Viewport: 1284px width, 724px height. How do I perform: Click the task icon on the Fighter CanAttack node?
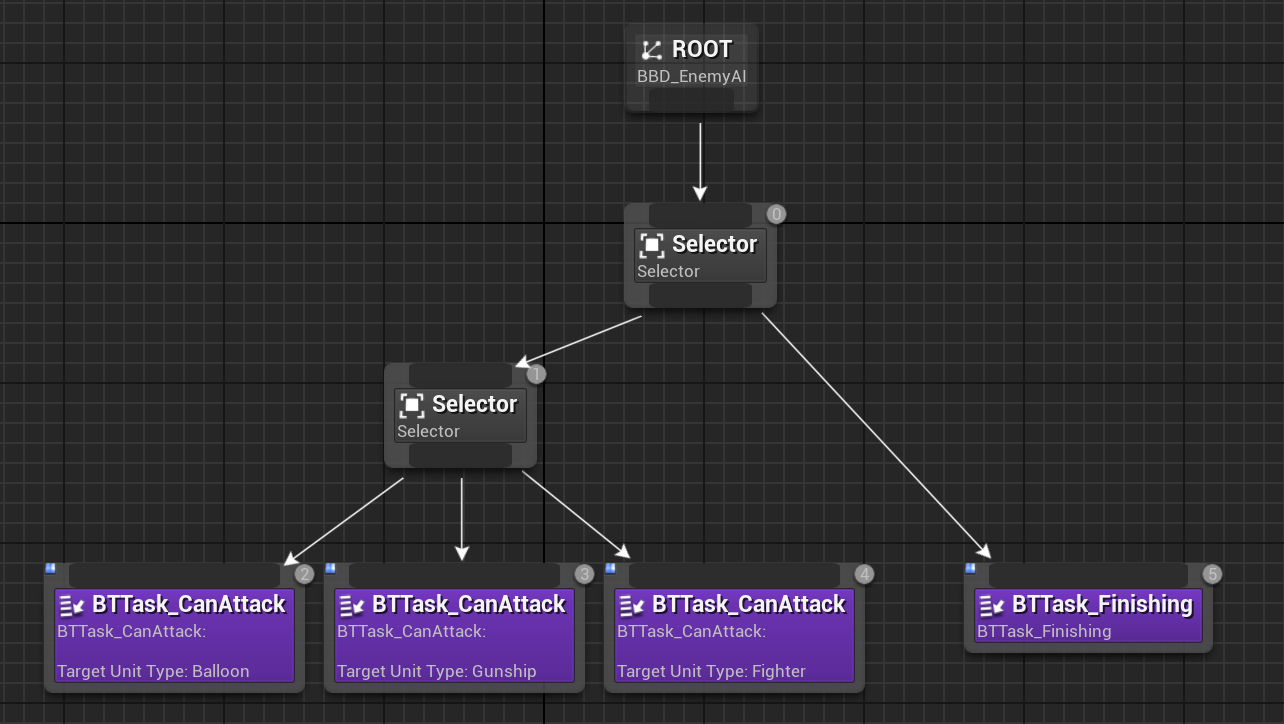click(x=632, y=605)
